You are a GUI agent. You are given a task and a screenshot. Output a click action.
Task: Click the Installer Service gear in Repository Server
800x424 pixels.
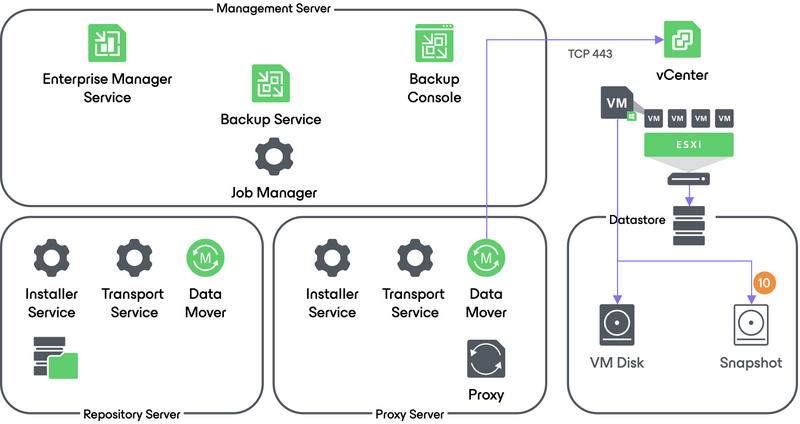pos(51,257)
